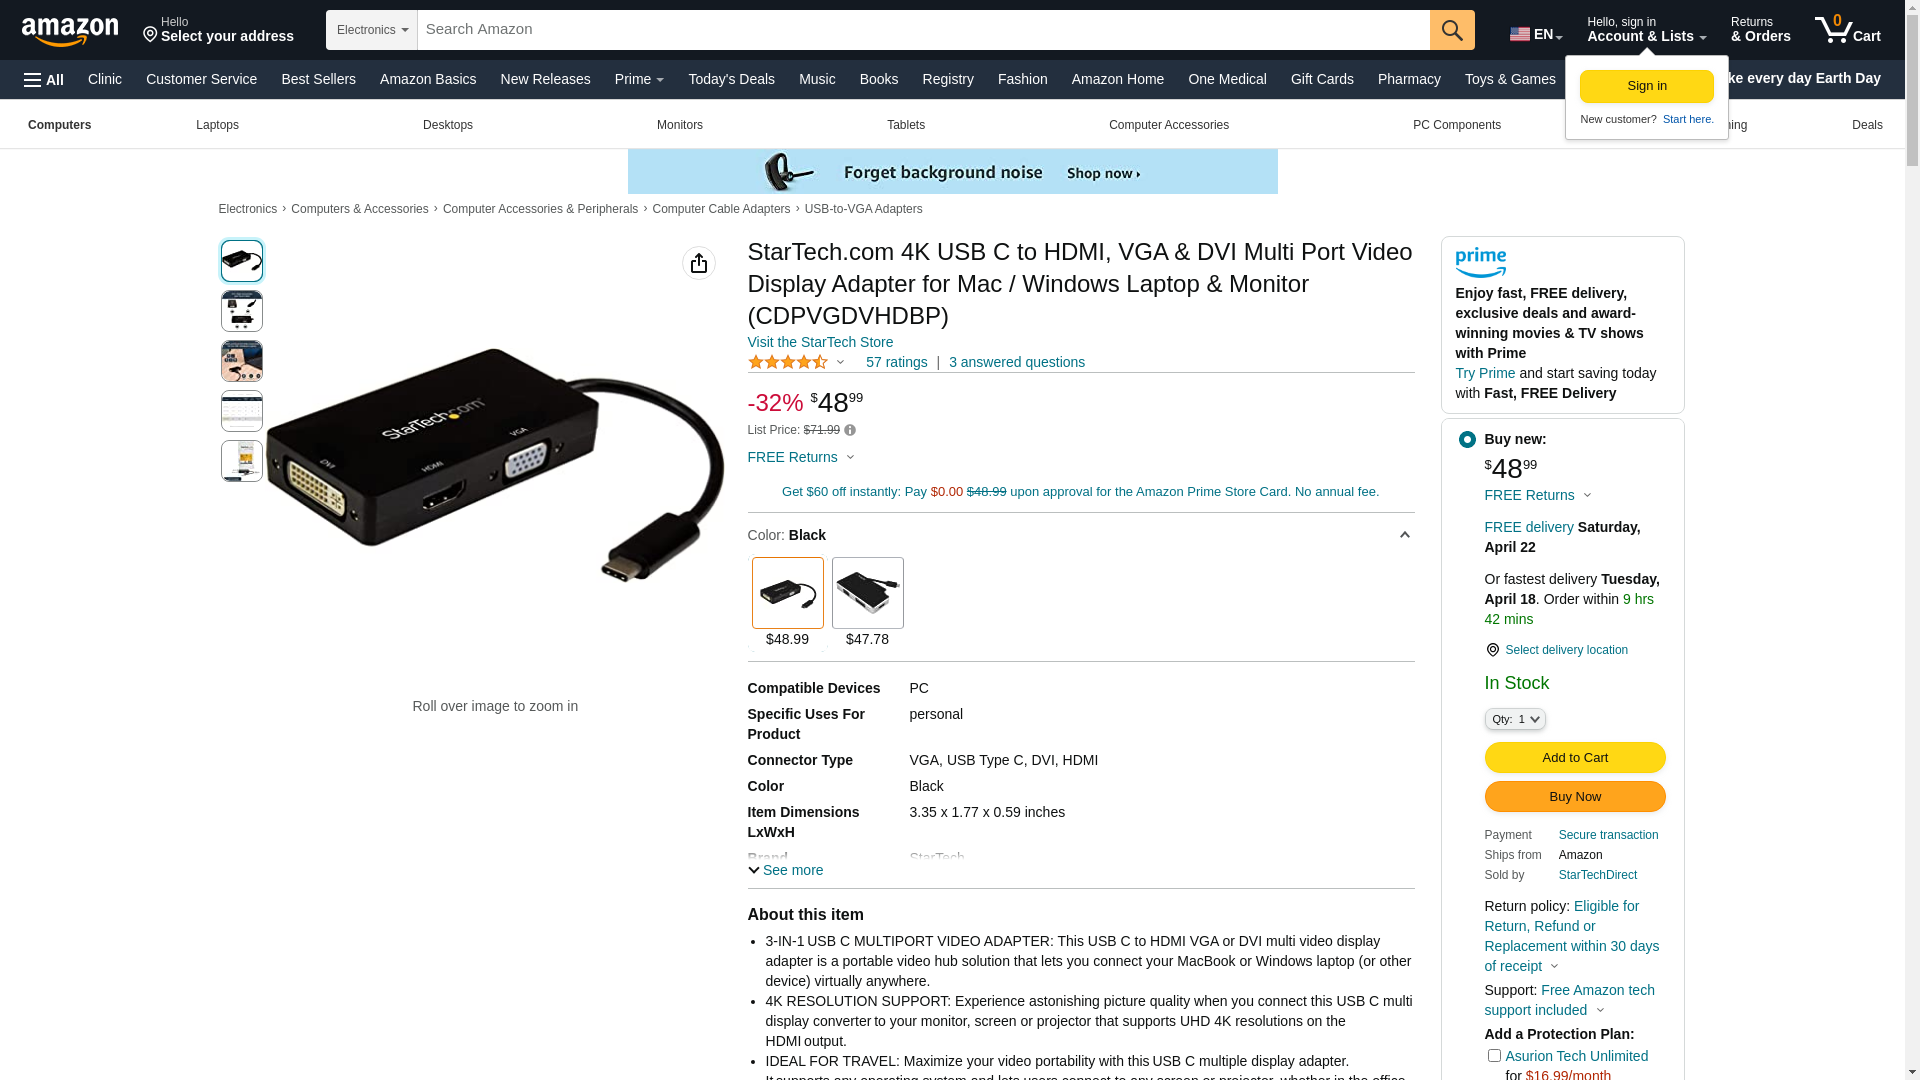Open the shopping cart icon
The image size is (1920, 1080).
pos(1847,29)
